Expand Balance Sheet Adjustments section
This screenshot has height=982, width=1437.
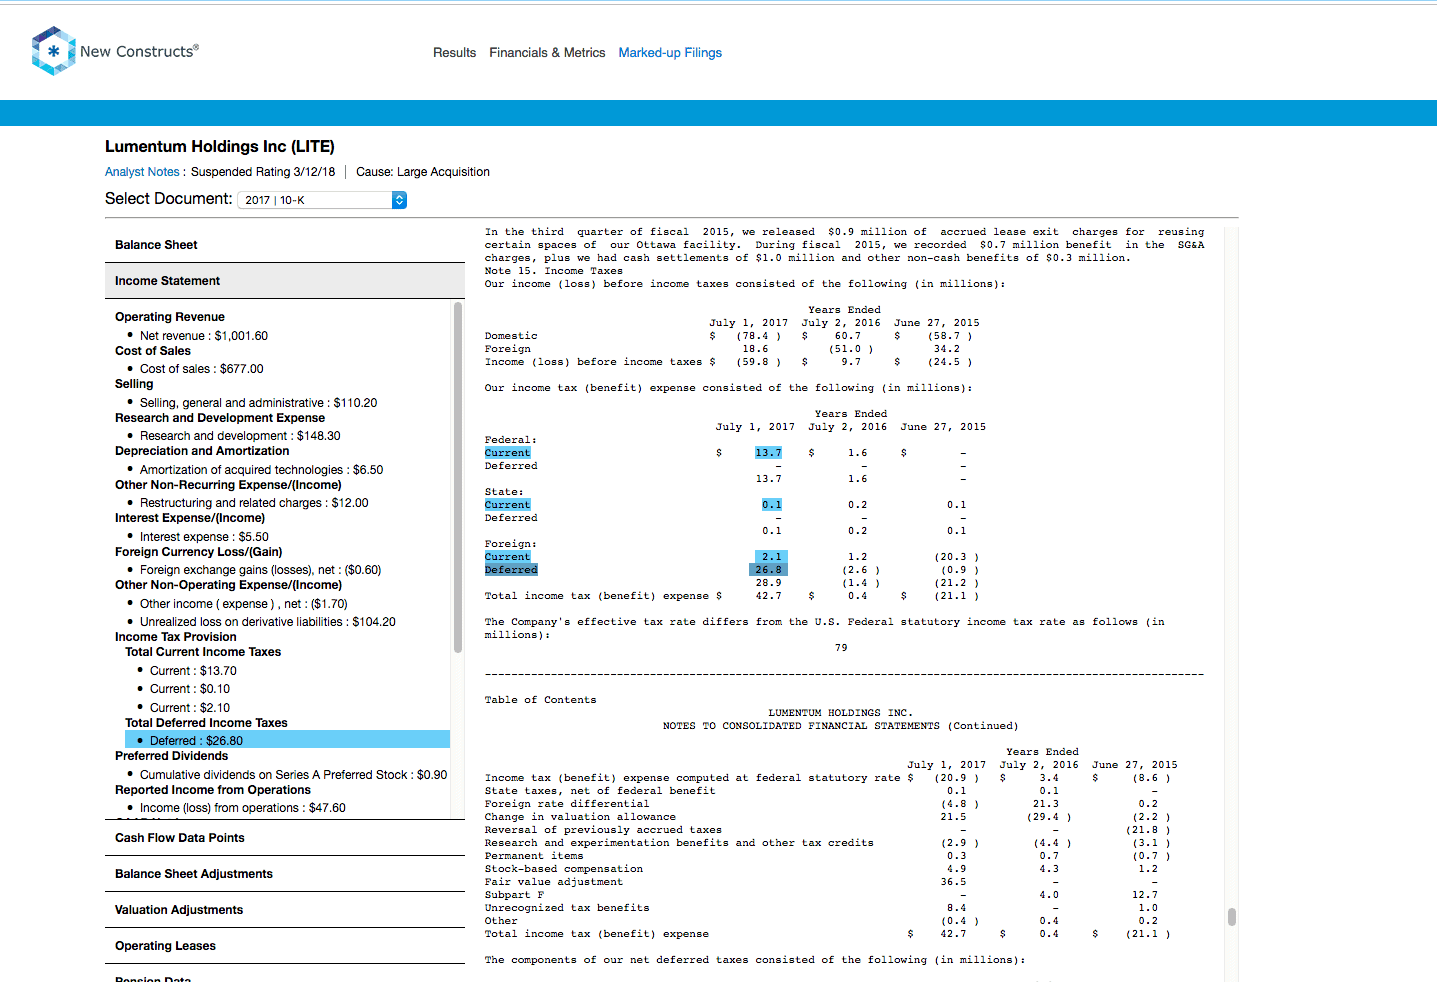(x=285, y=874)
